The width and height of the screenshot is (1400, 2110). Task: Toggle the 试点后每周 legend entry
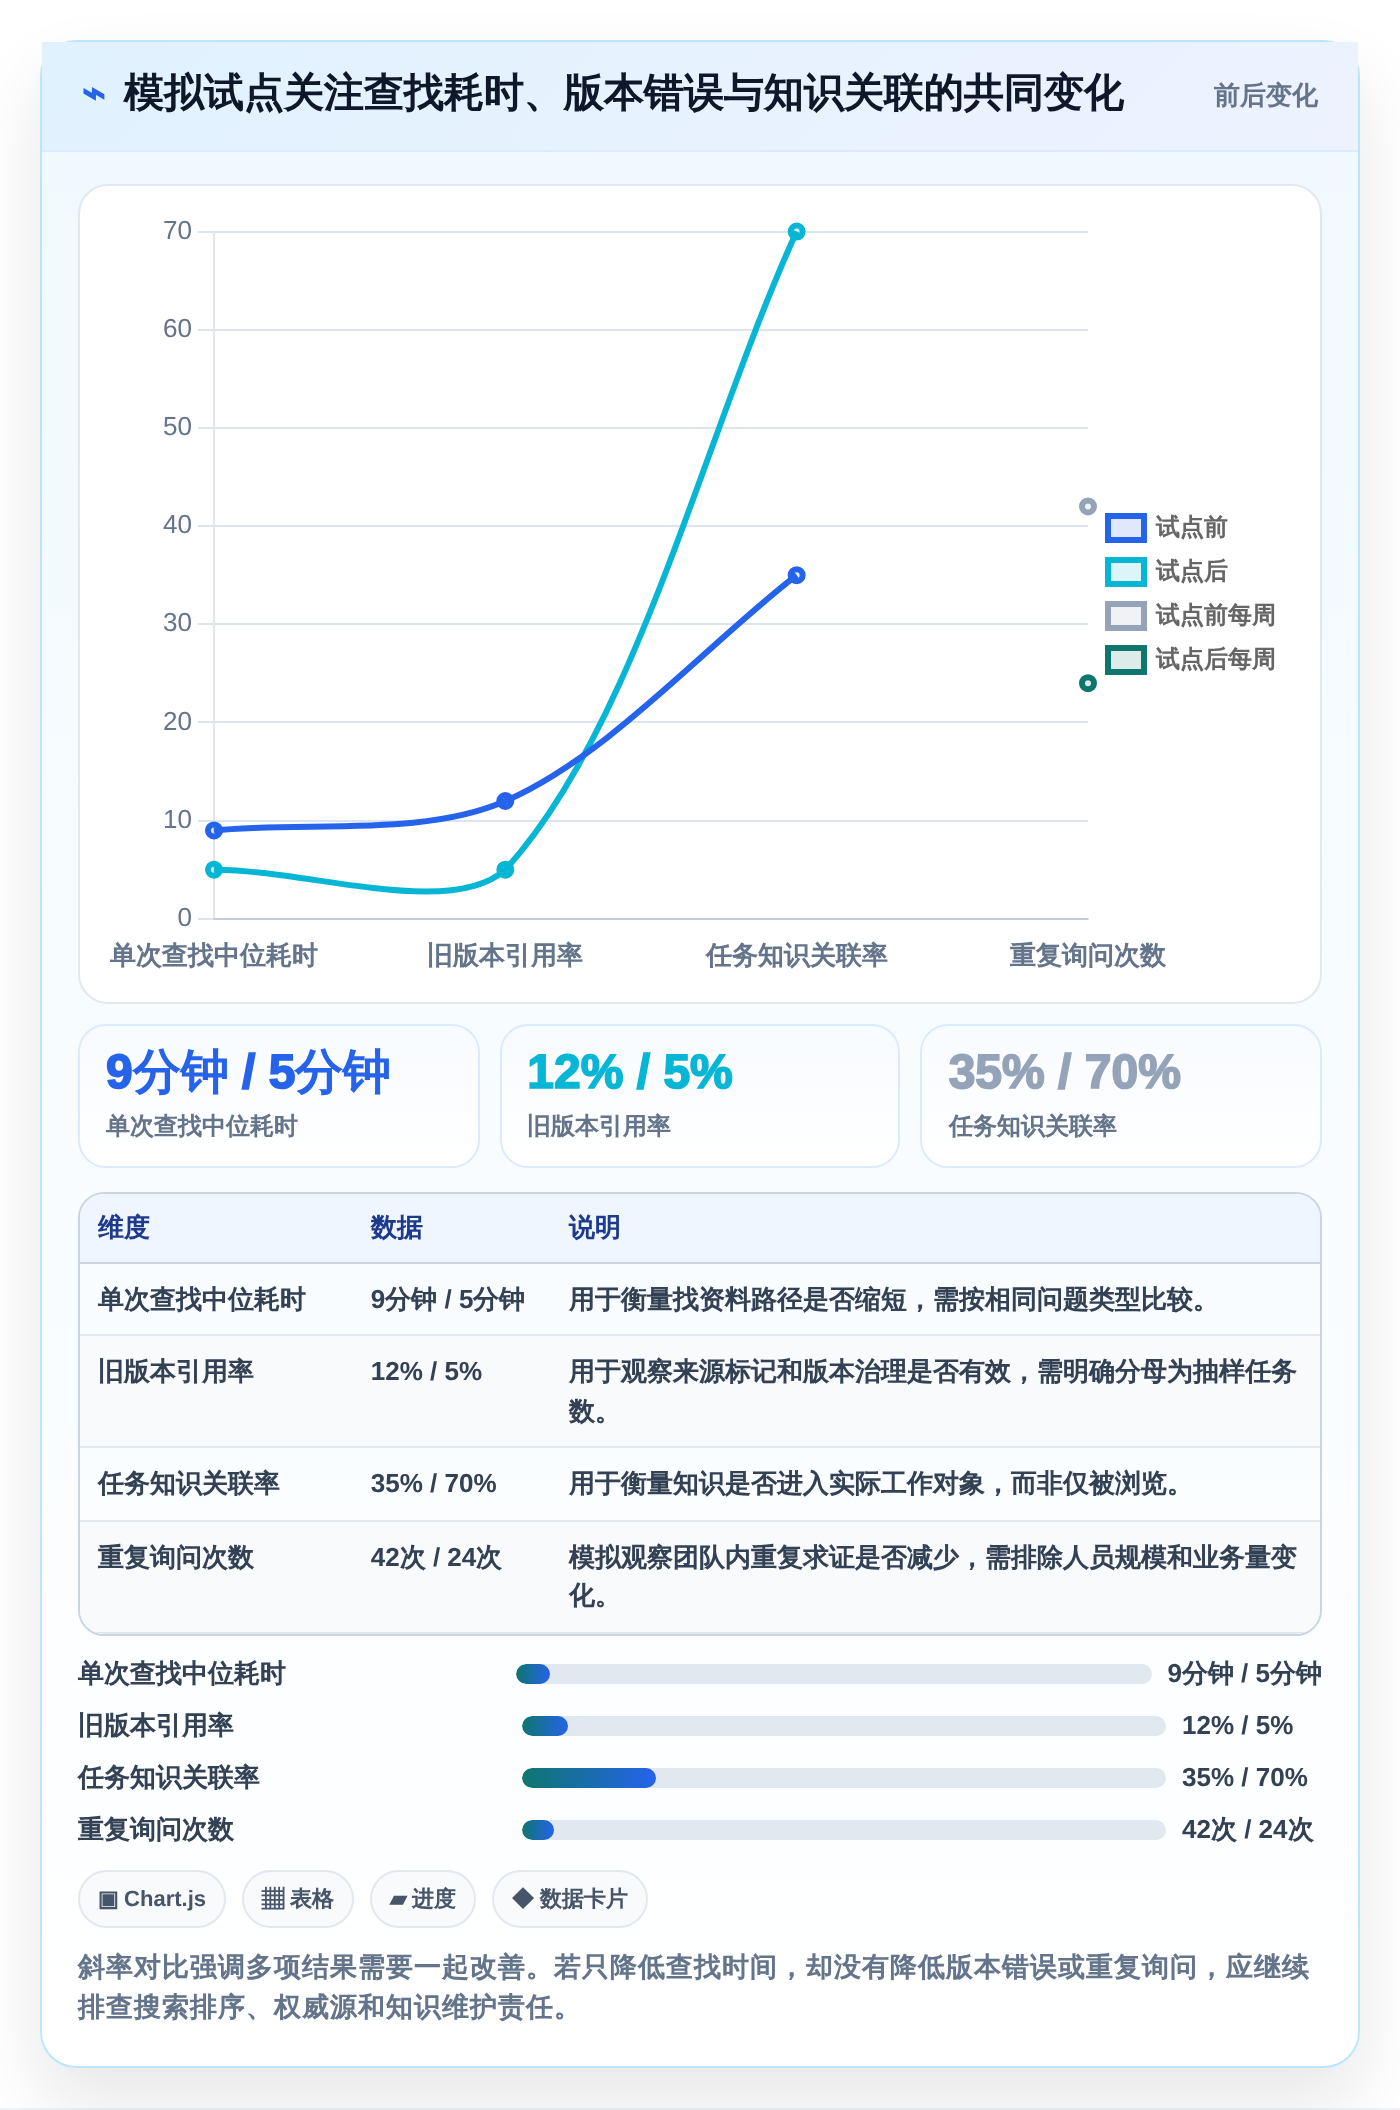tap(1190, 659)
